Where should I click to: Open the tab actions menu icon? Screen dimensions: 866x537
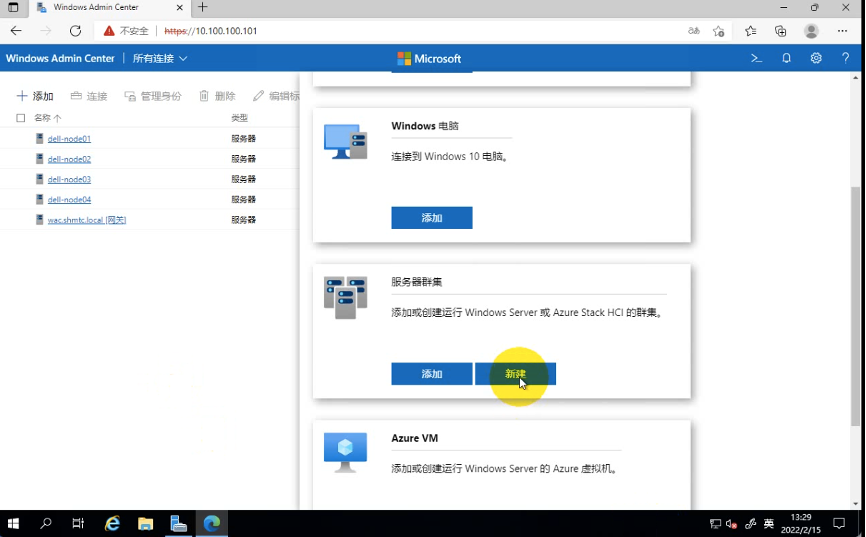click(x=13, y=7)
